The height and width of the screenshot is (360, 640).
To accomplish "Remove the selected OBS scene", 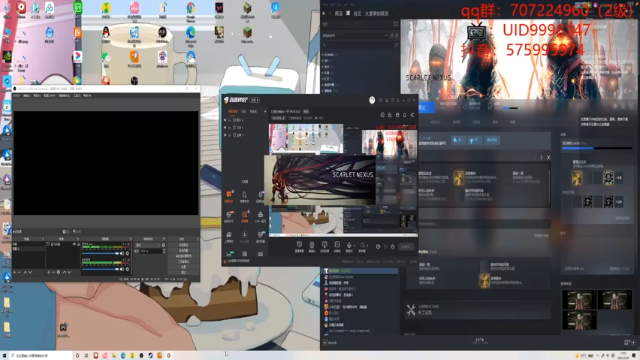I will point(19,272).
